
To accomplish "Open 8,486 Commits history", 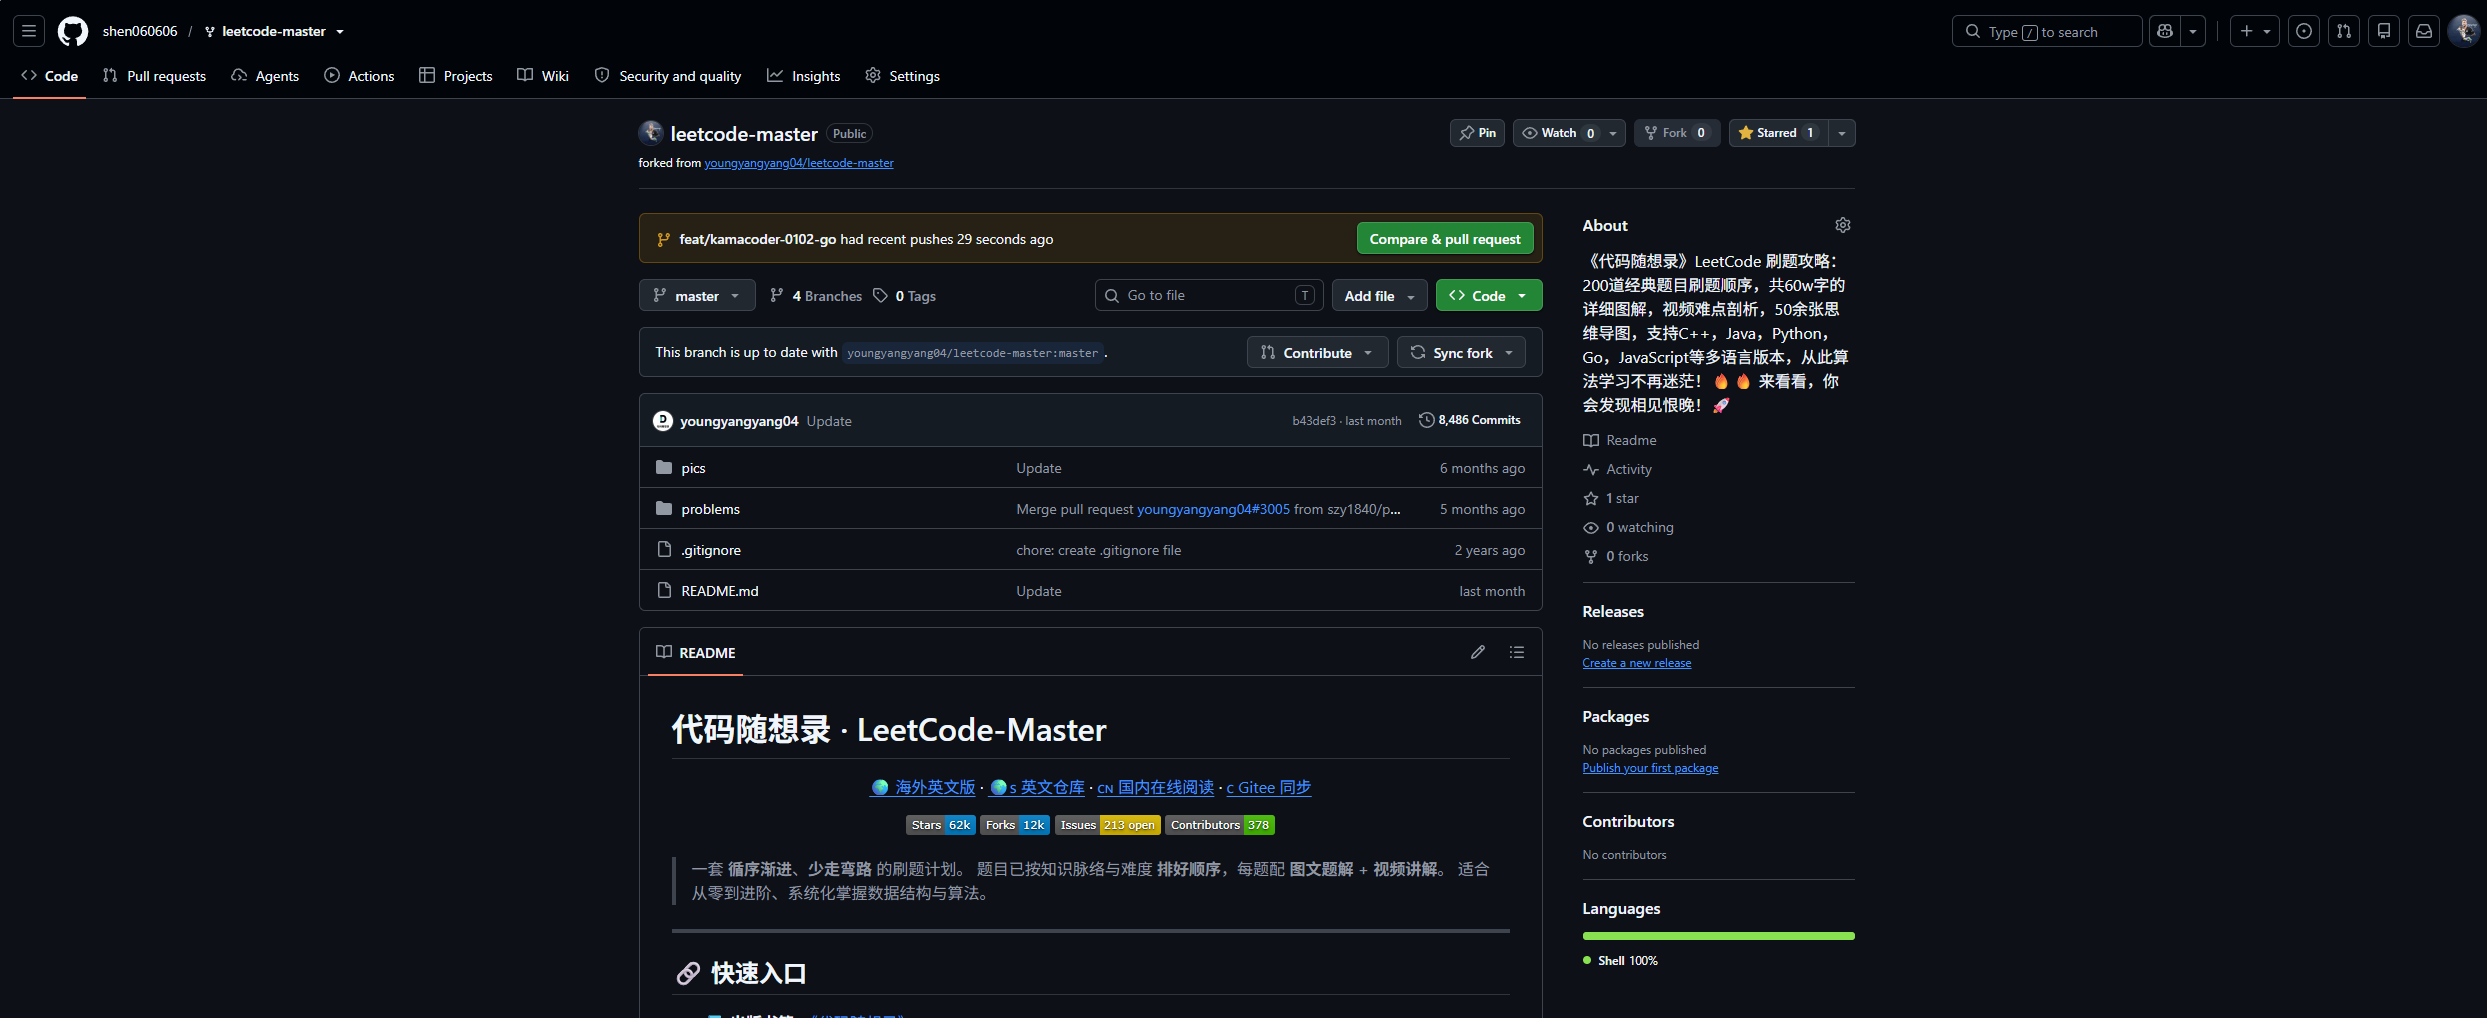I will click(x=1470, y=420).
